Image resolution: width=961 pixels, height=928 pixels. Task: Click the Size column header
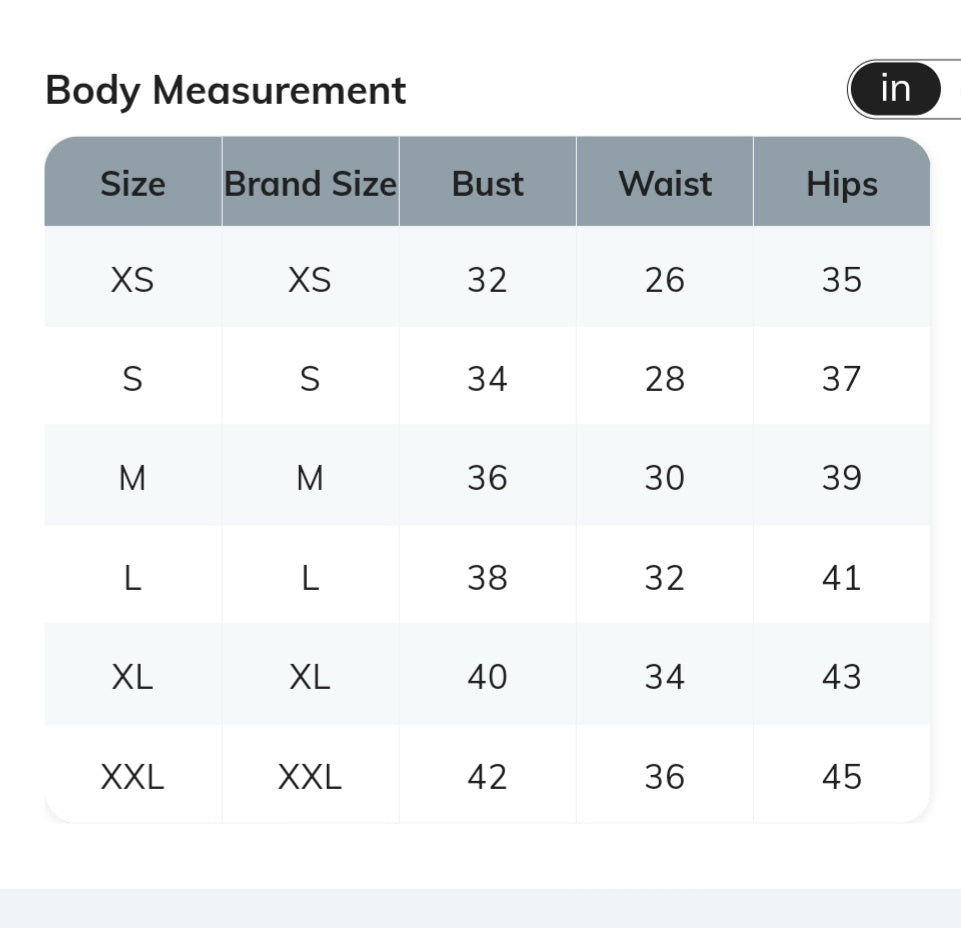point(133,182)
